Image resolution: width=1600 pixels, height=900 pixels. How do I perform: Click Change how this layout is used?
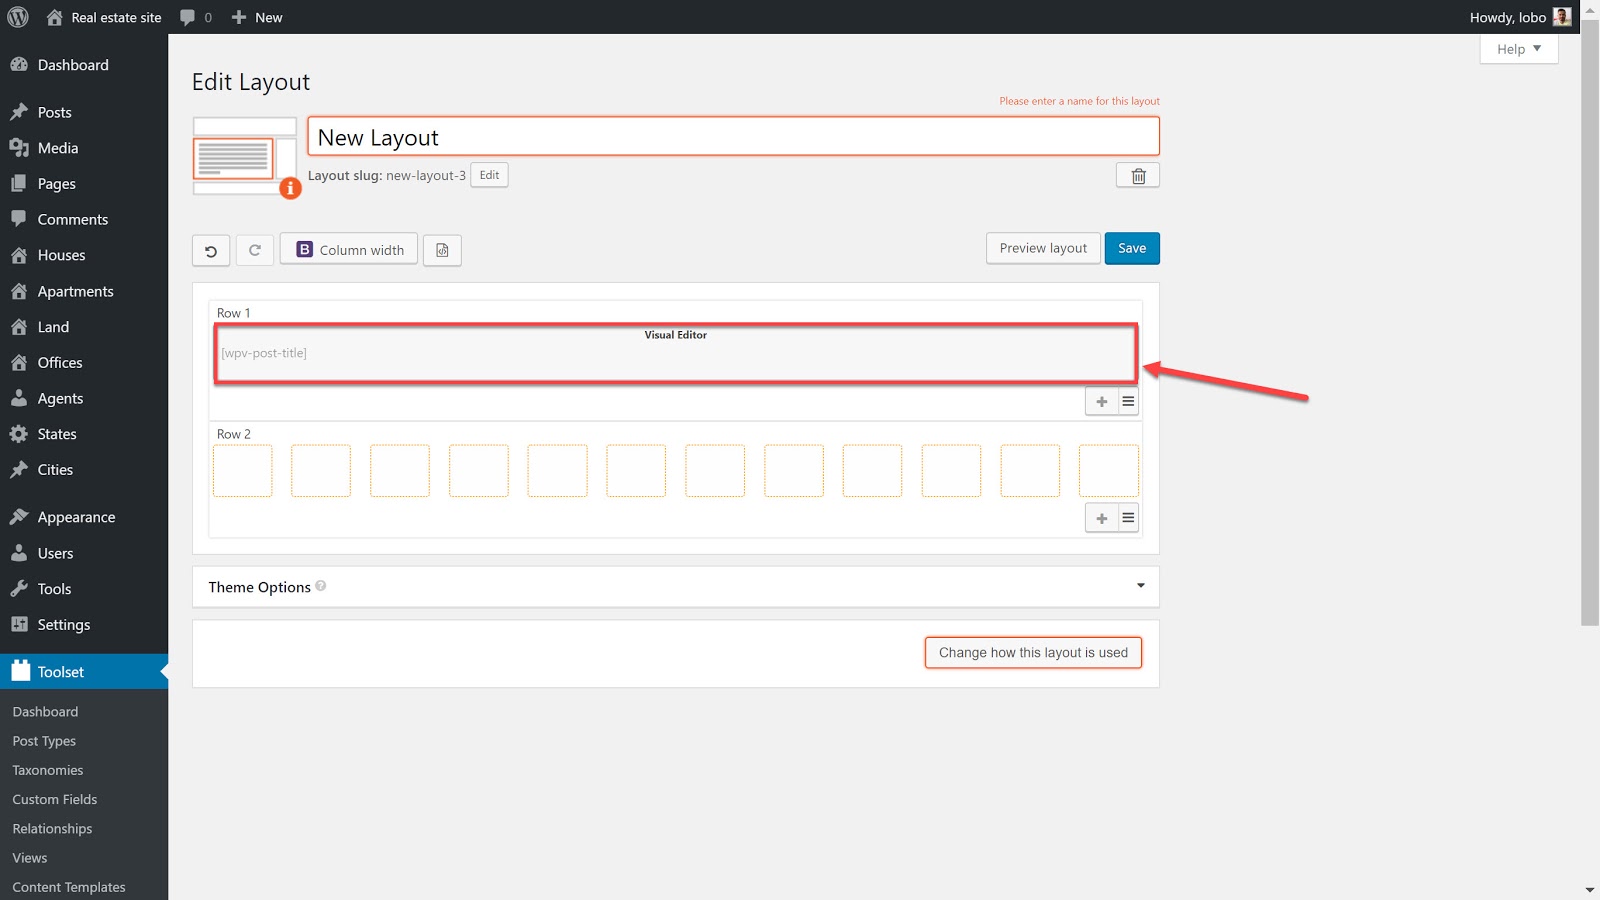pyautogui.click(x=1032, y=653)
